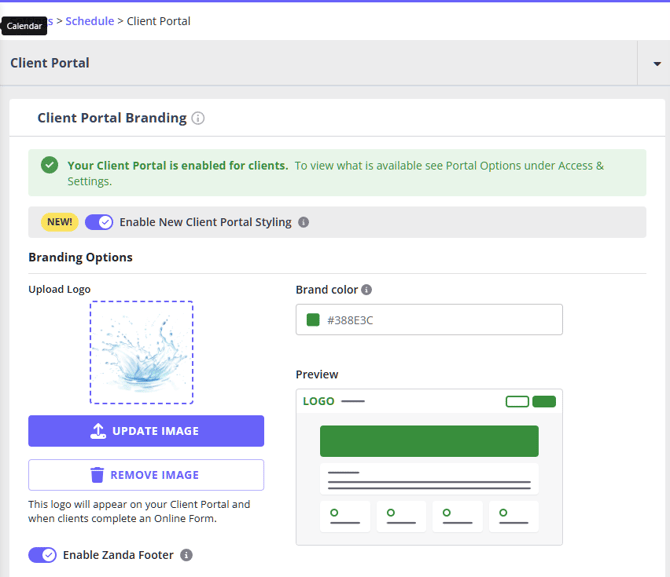This screenshot has height=577, width=670.
Task: Click the green brand color swatch
Action: (x=313, y=320)
